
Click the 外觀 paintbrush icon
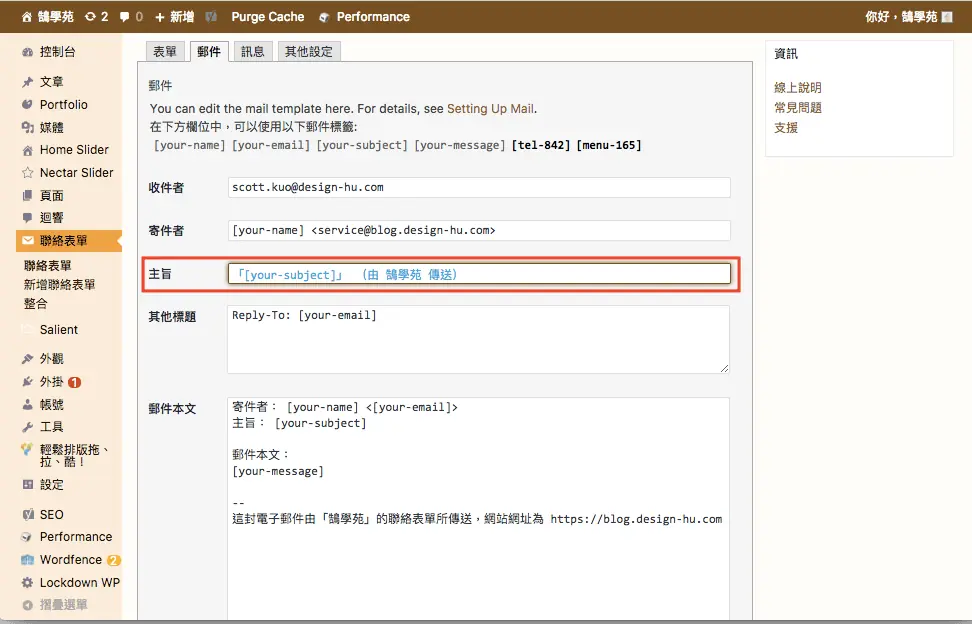[27, 359]
